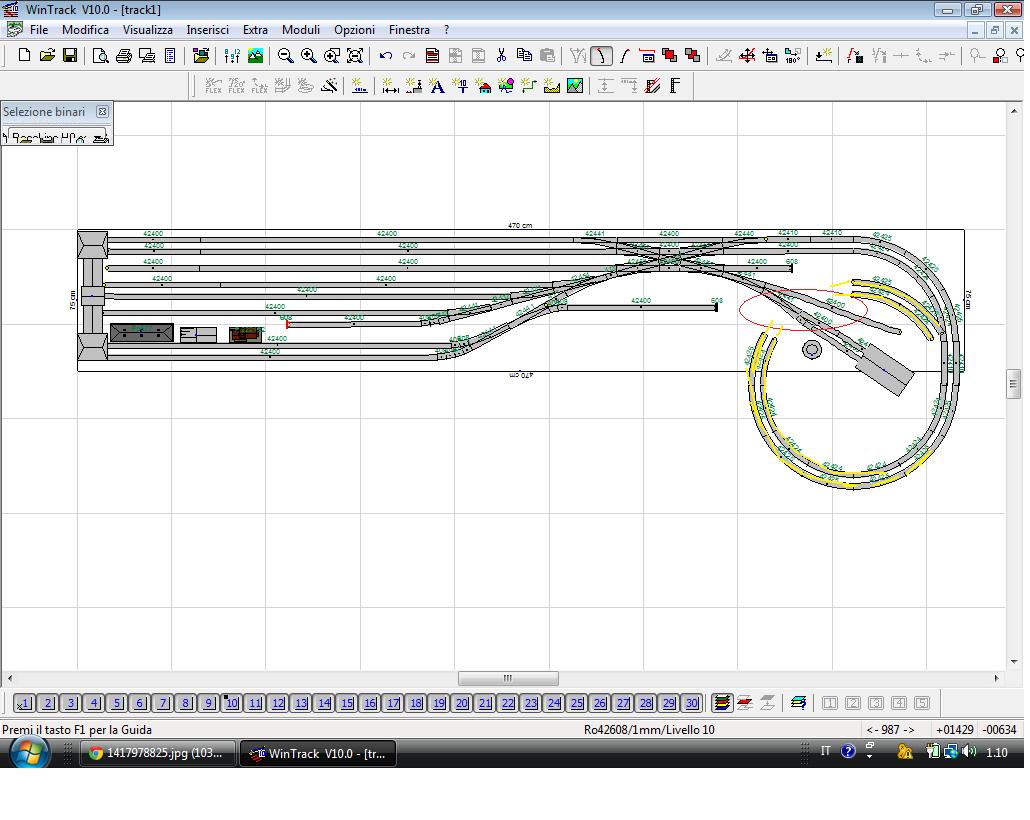Click the horizontal scrollbar right arrow

[x=996, y=678]
